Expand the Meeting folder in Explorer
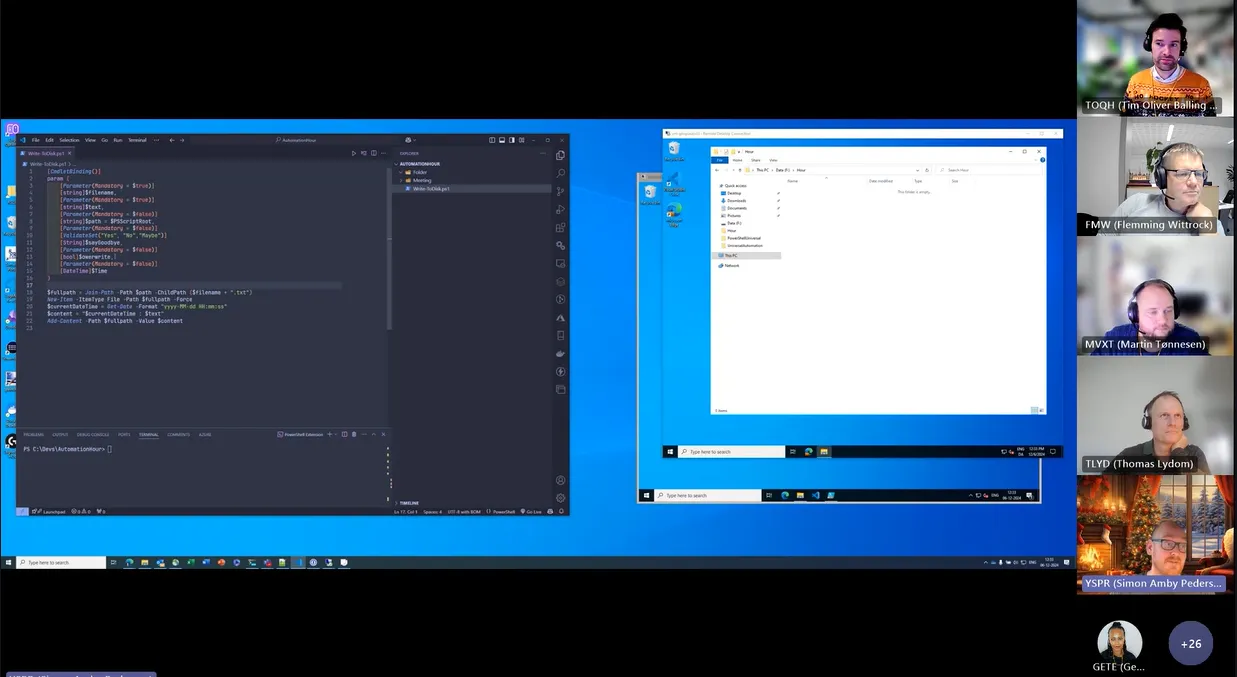This screenshot has height=677, width=1237. (421, 180)
